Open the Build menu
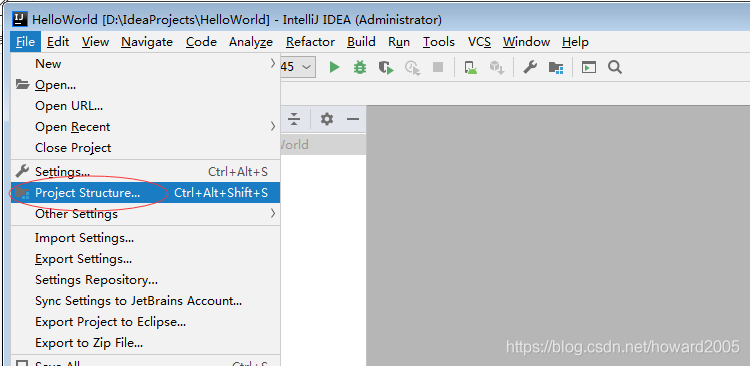 361,42
